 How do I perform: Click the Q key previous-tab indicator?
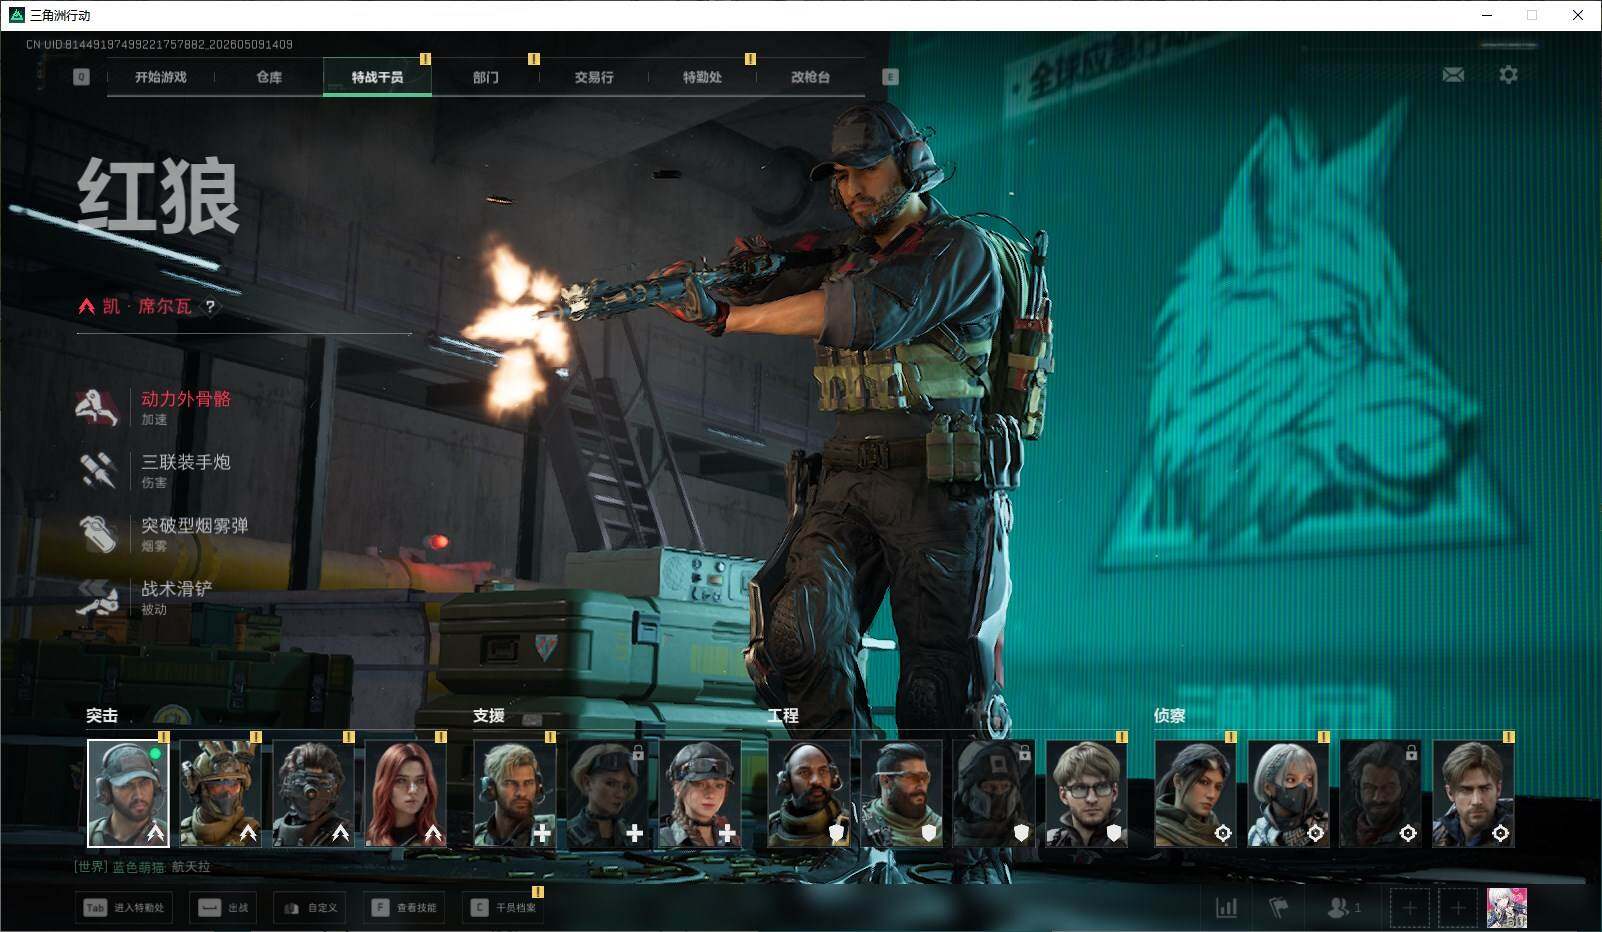(x=81, y=77)
